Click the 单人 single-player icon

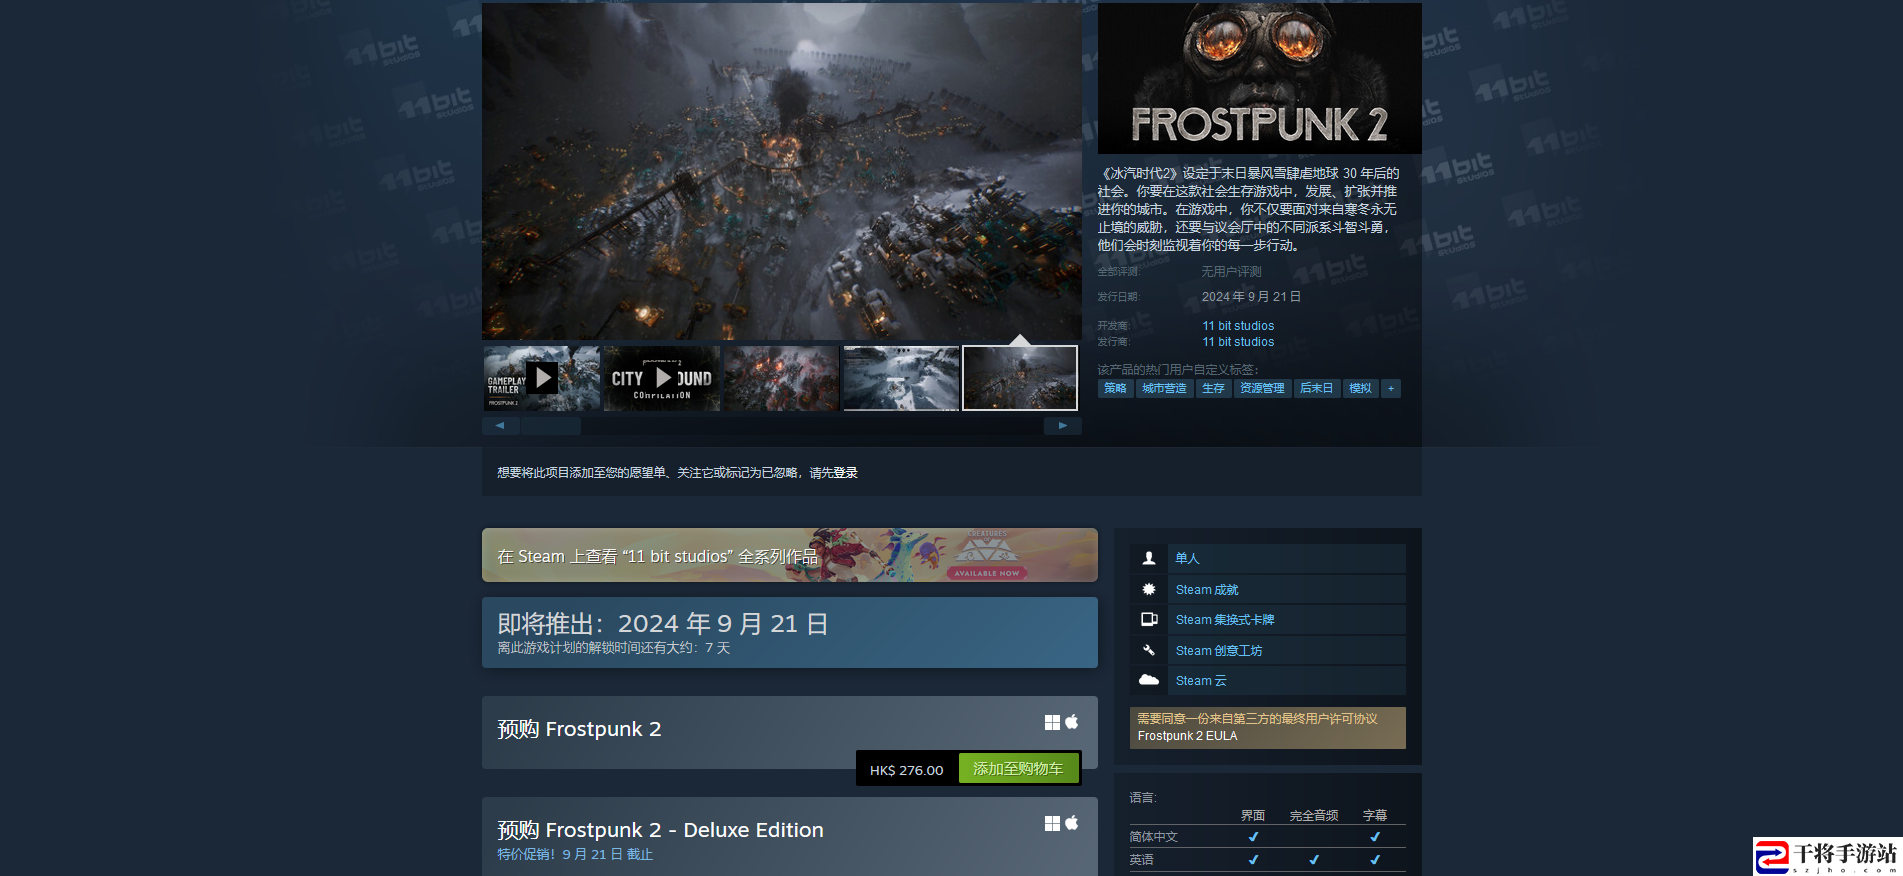[x=1149, y=558]
